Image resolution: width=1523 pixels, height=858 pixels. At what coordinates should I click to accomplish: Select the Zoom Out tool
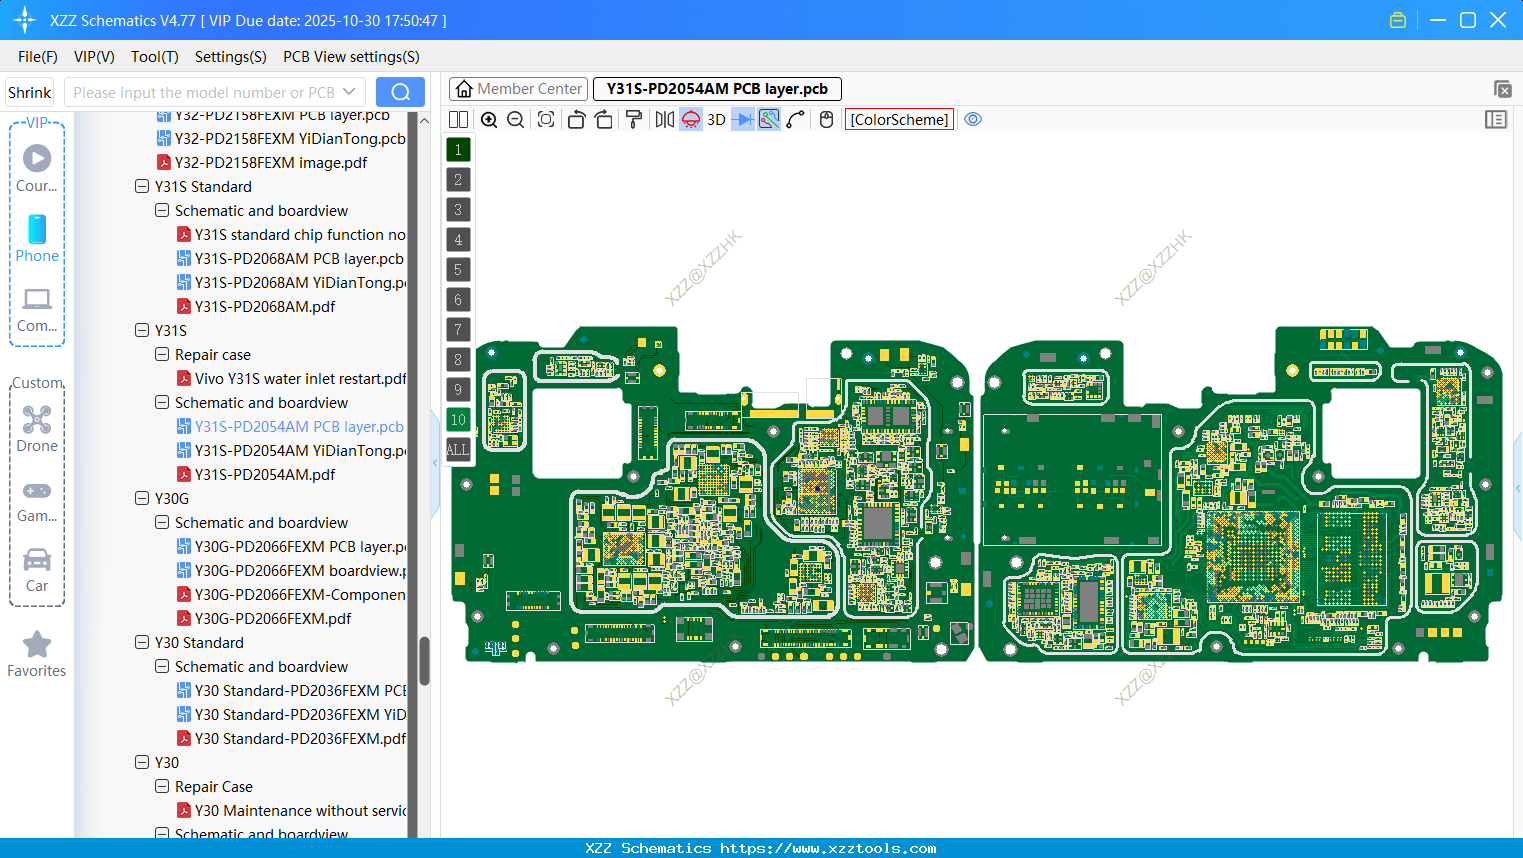(x=515, y=119)
